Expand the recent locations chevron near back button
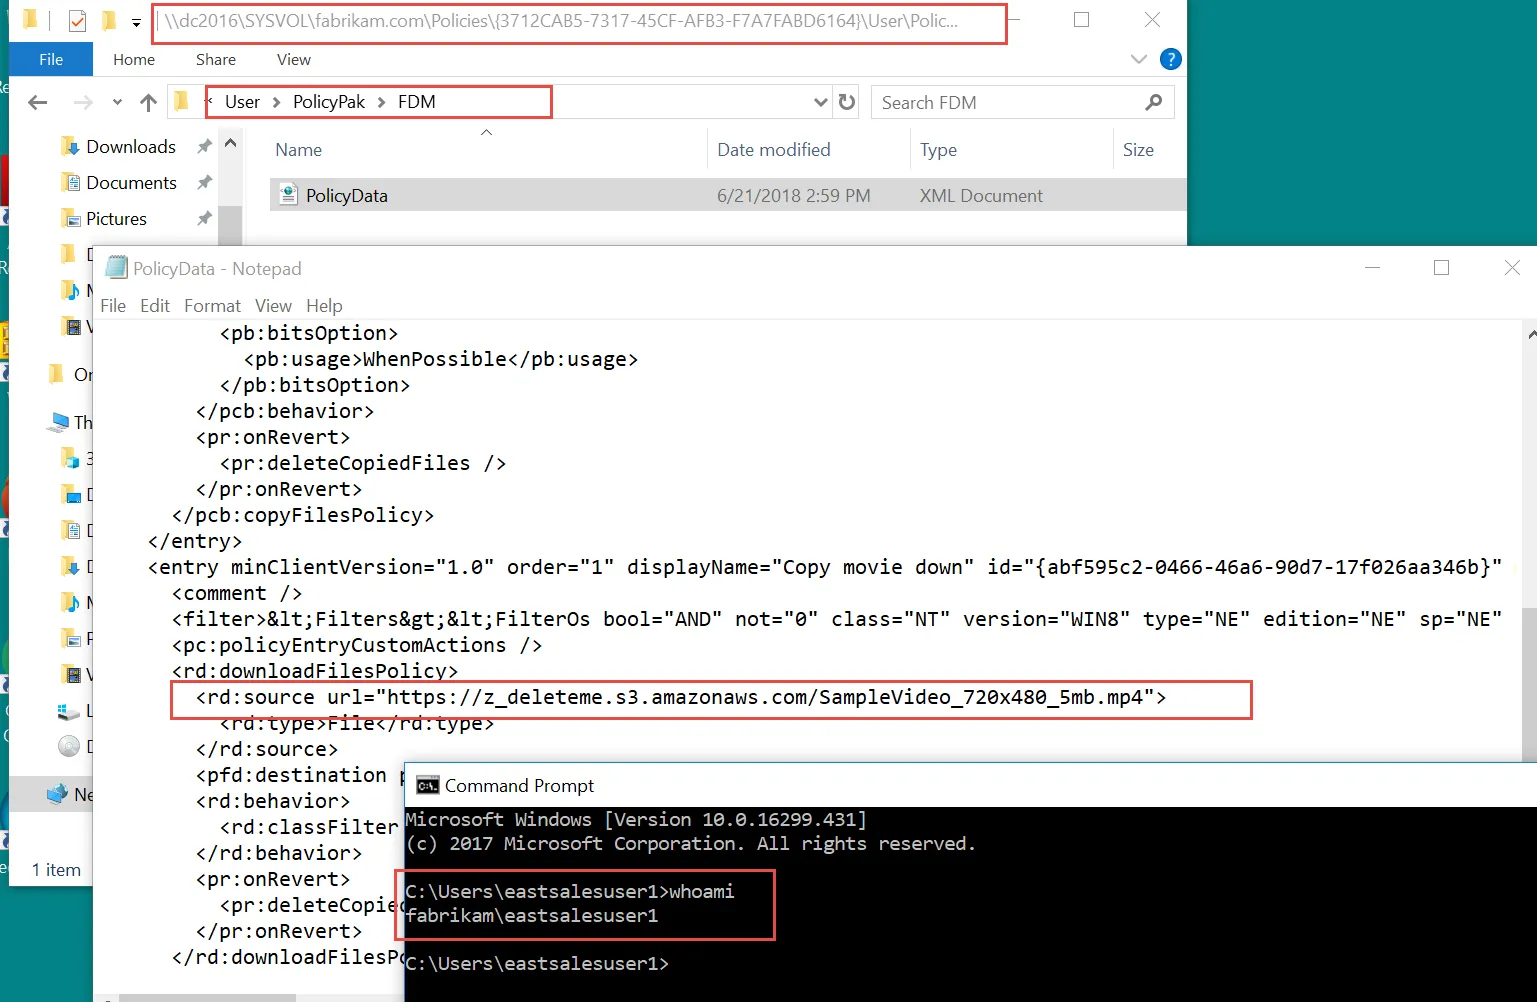 pyautogui.click(x=116, y=101)
